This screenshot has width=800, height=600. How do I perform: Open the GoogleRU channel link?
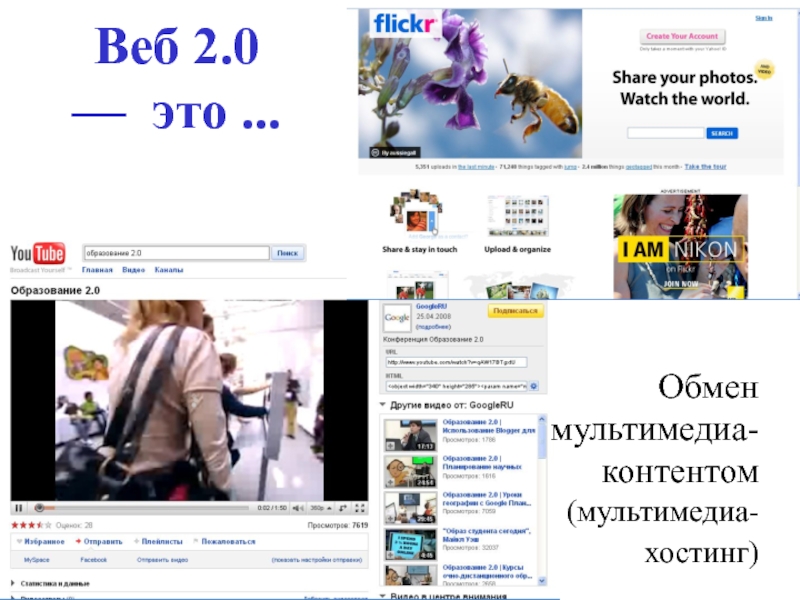431,307
